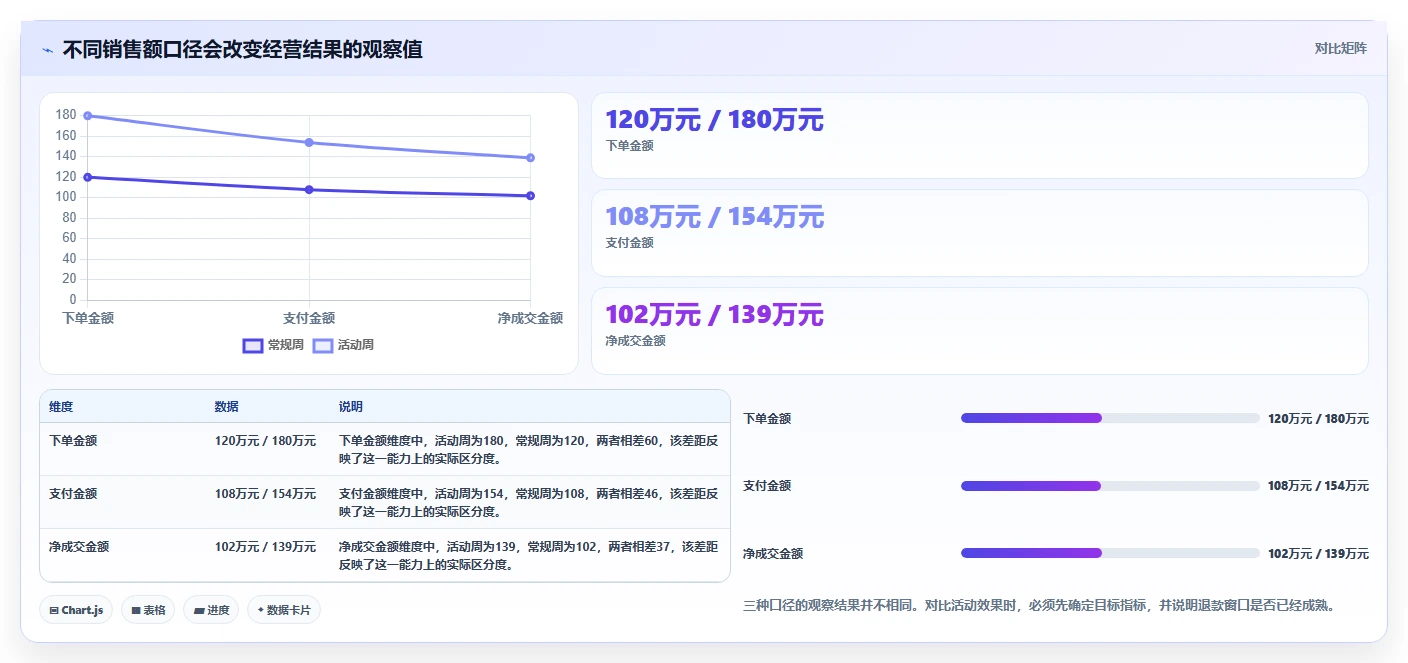Click the 进度 chip icon
Screen dimensions: 1408x663
point(198,610)
